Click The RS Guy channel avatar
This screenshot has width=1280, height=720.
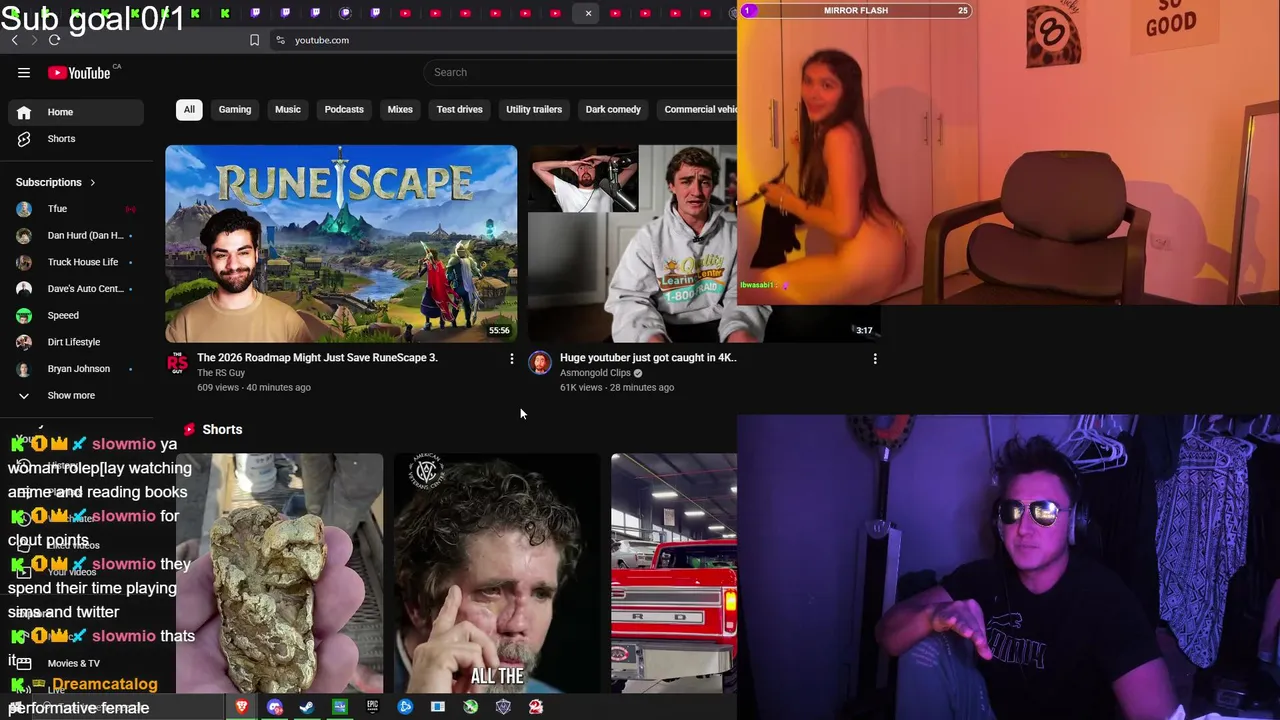(177, 362)
